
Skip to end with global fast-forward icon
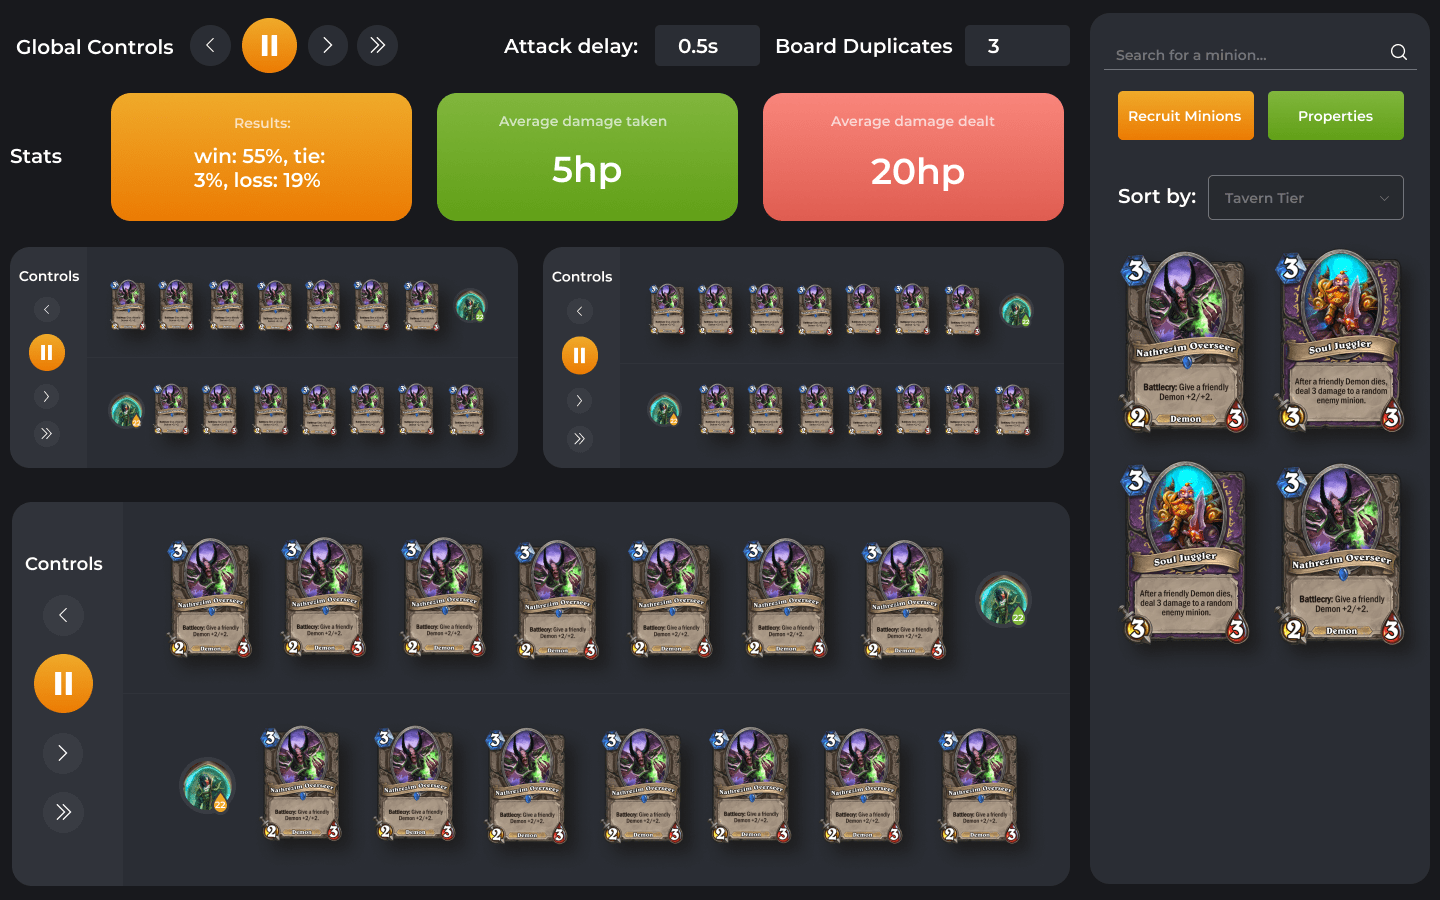[378, 46]
